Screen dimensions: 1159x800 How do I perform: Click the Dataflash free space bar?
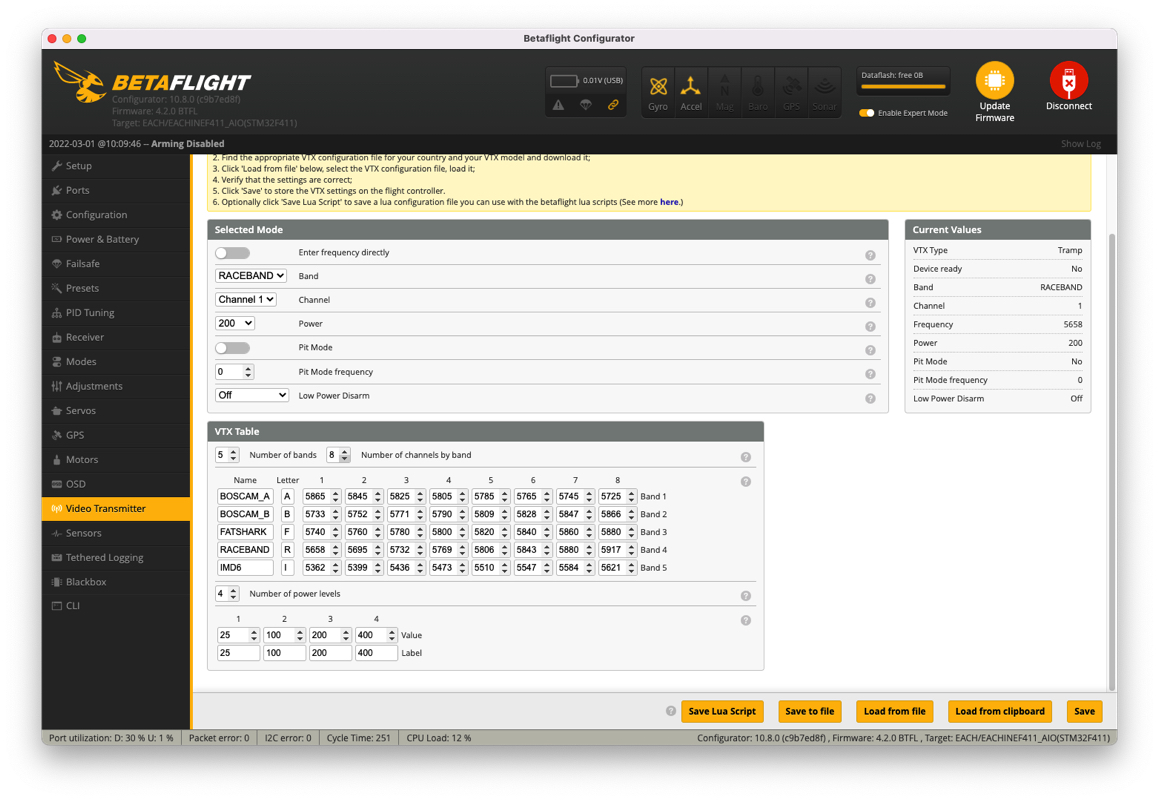903,87
